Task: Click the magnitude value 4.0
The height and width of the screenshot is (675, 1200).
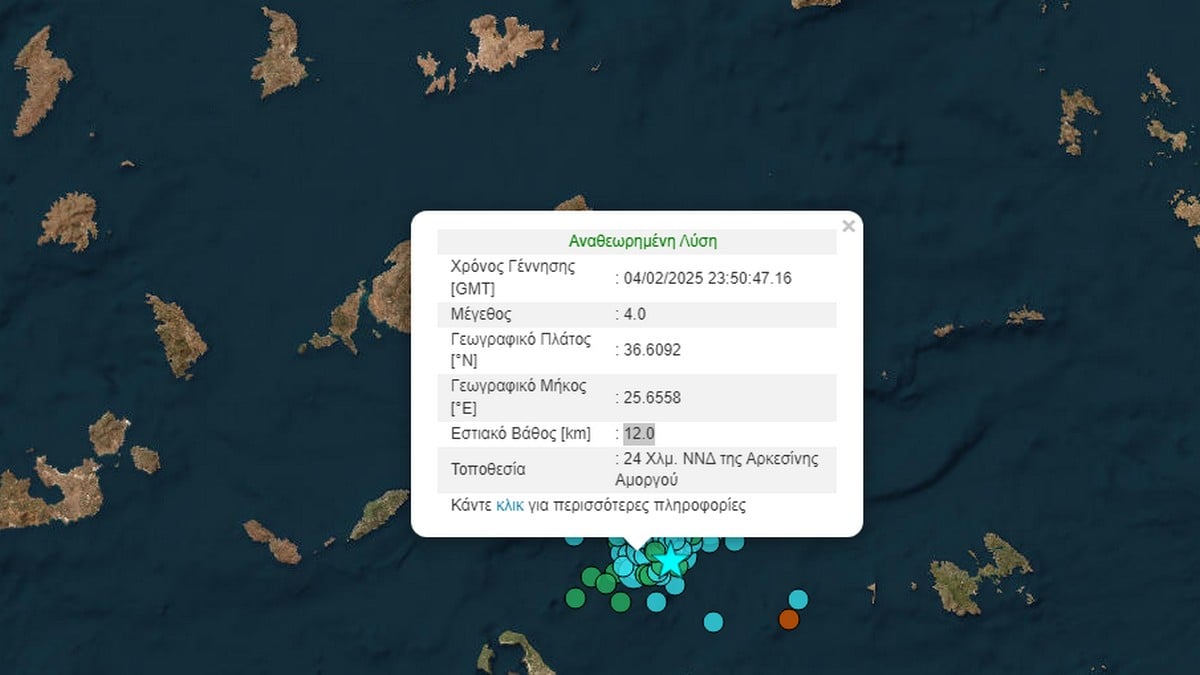Action: click(x=635, y=314)
